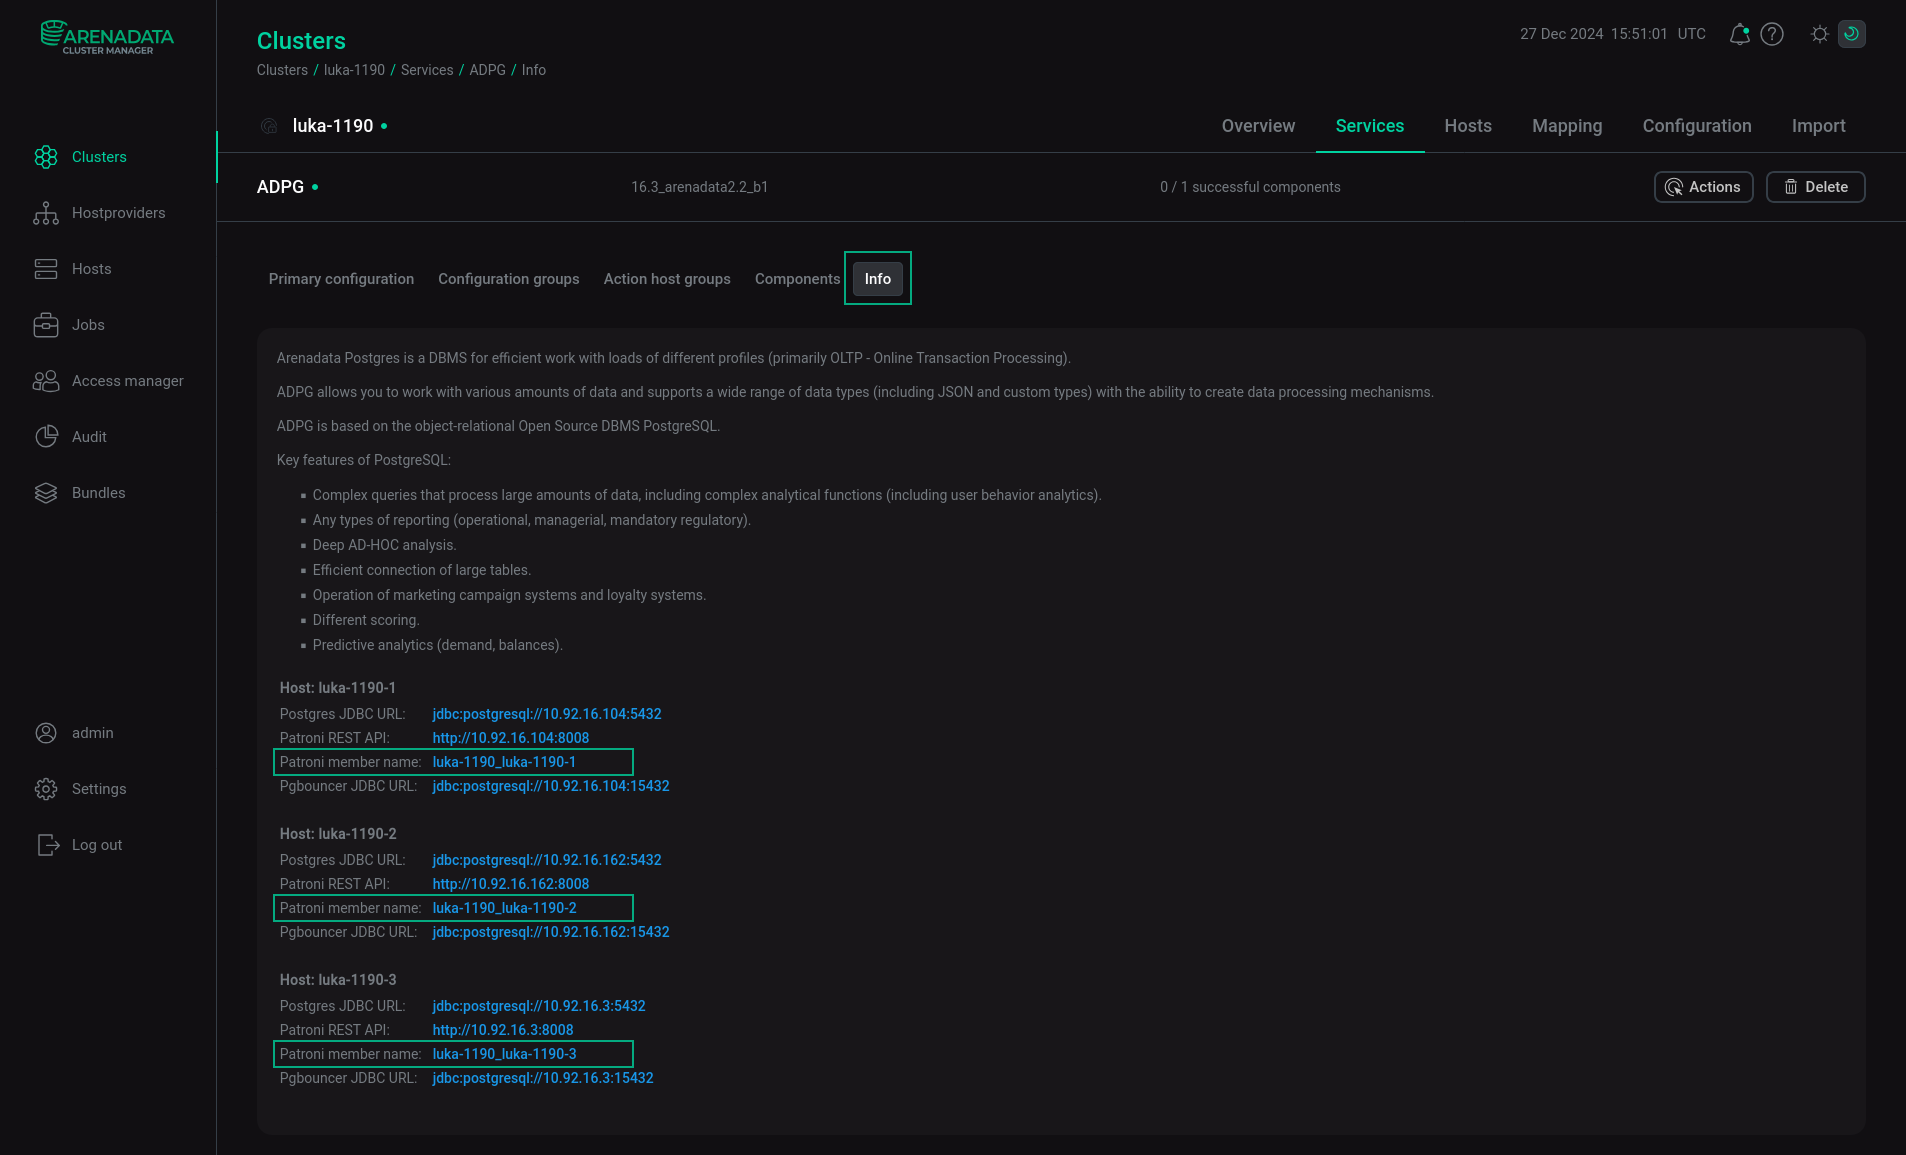Switch to the light theme sun icon

coord(1820,34)
